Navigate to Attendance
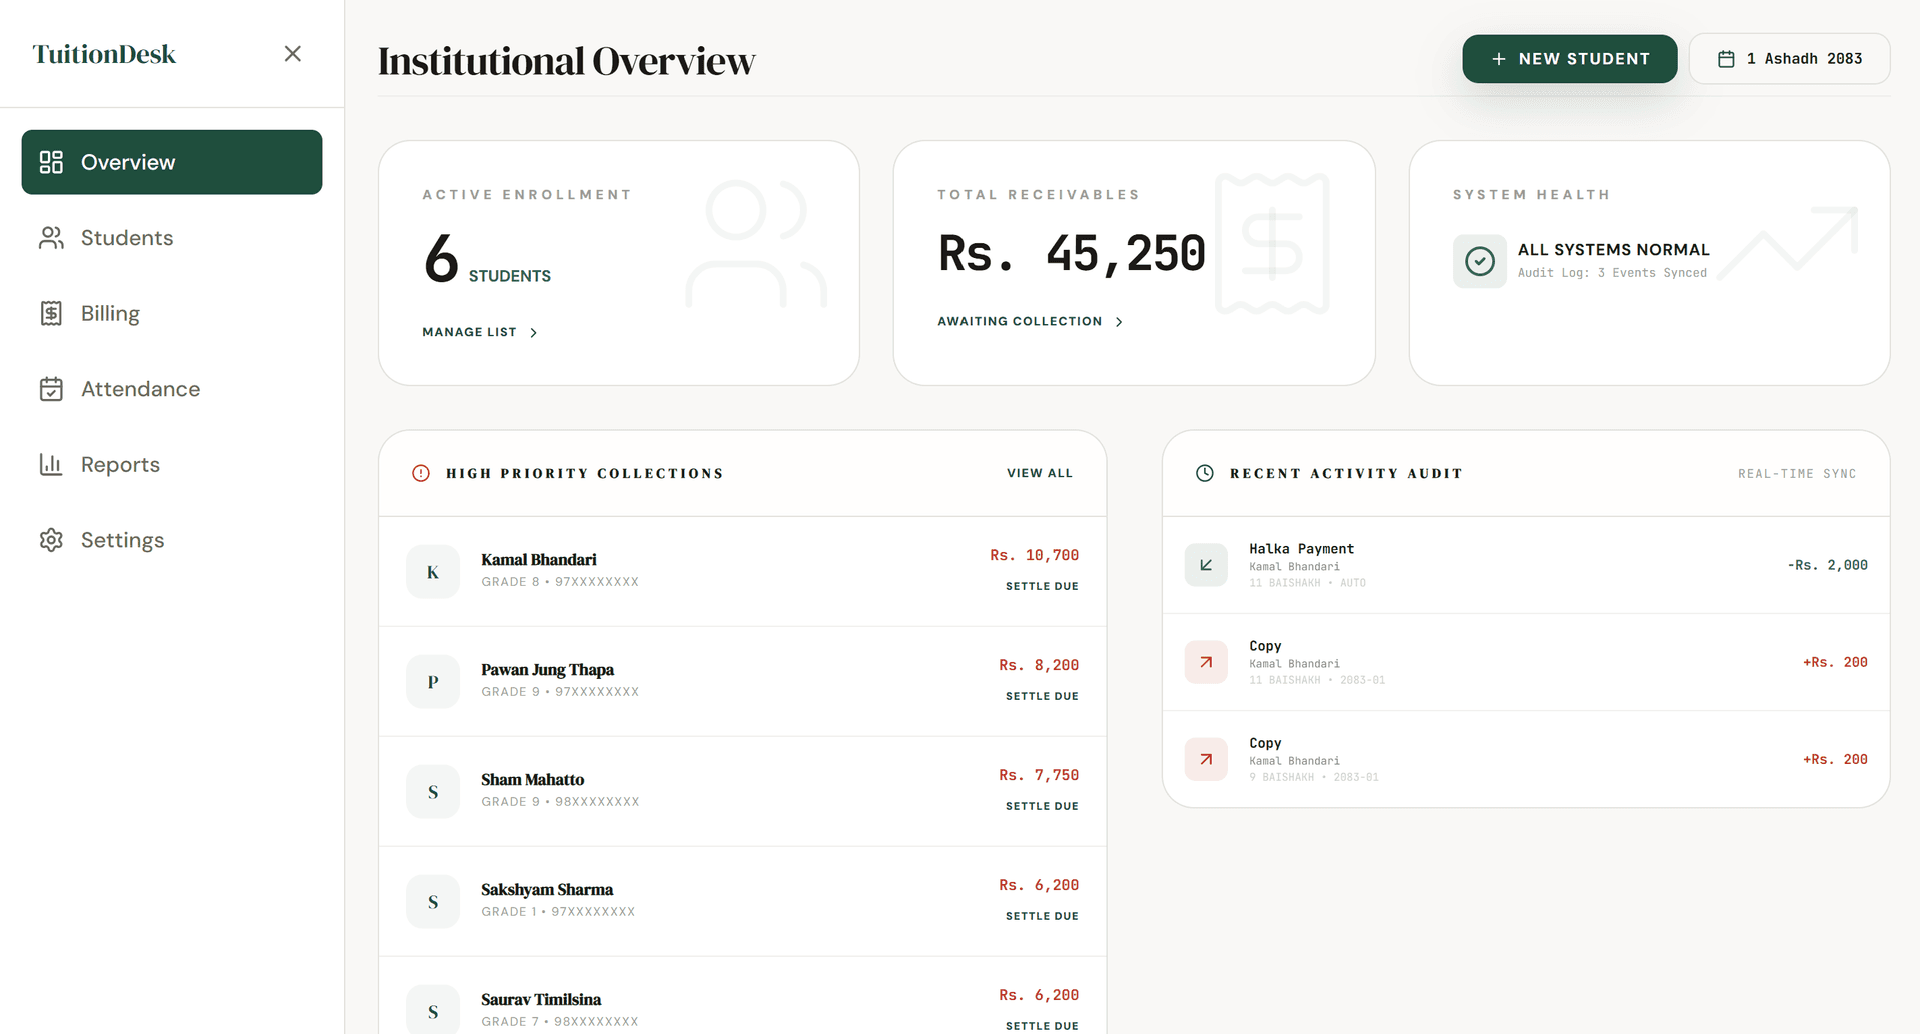The height and width of the screenshot is (1034, 1920). tap(172, 389)
